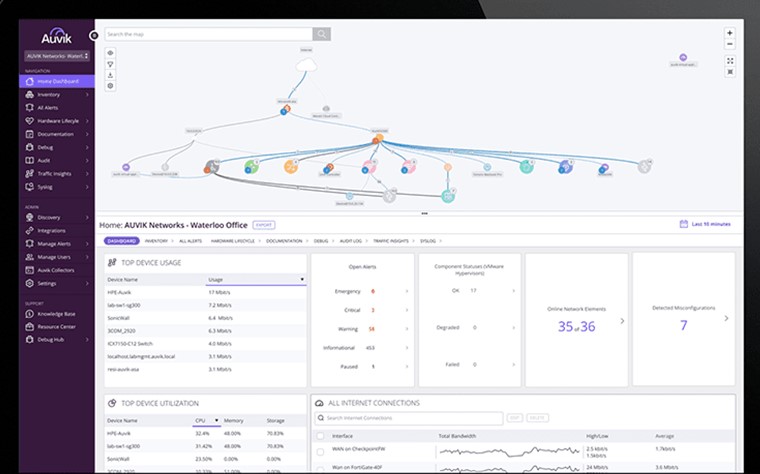
Task: Click the Informational alerts count 453
Action: [370, 348]
